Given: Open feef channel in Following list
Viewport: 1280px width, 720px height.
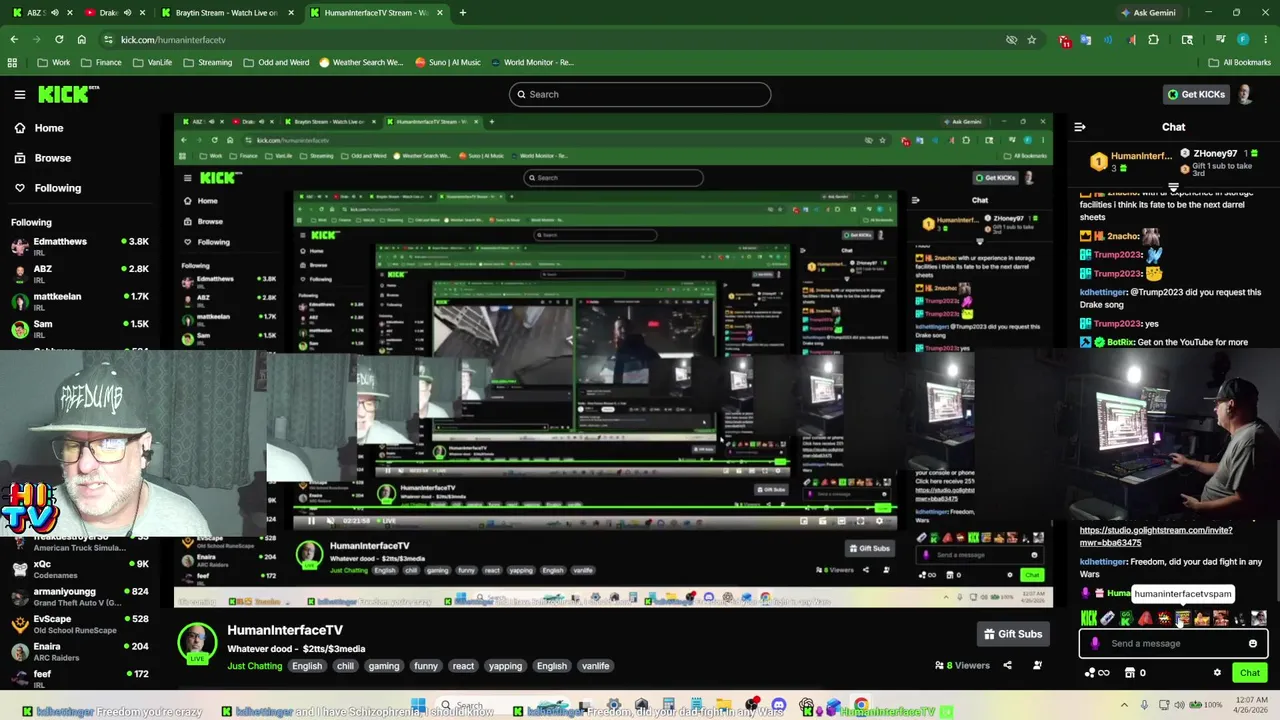Looking at the screenshot, I should [x=79, y=678].
